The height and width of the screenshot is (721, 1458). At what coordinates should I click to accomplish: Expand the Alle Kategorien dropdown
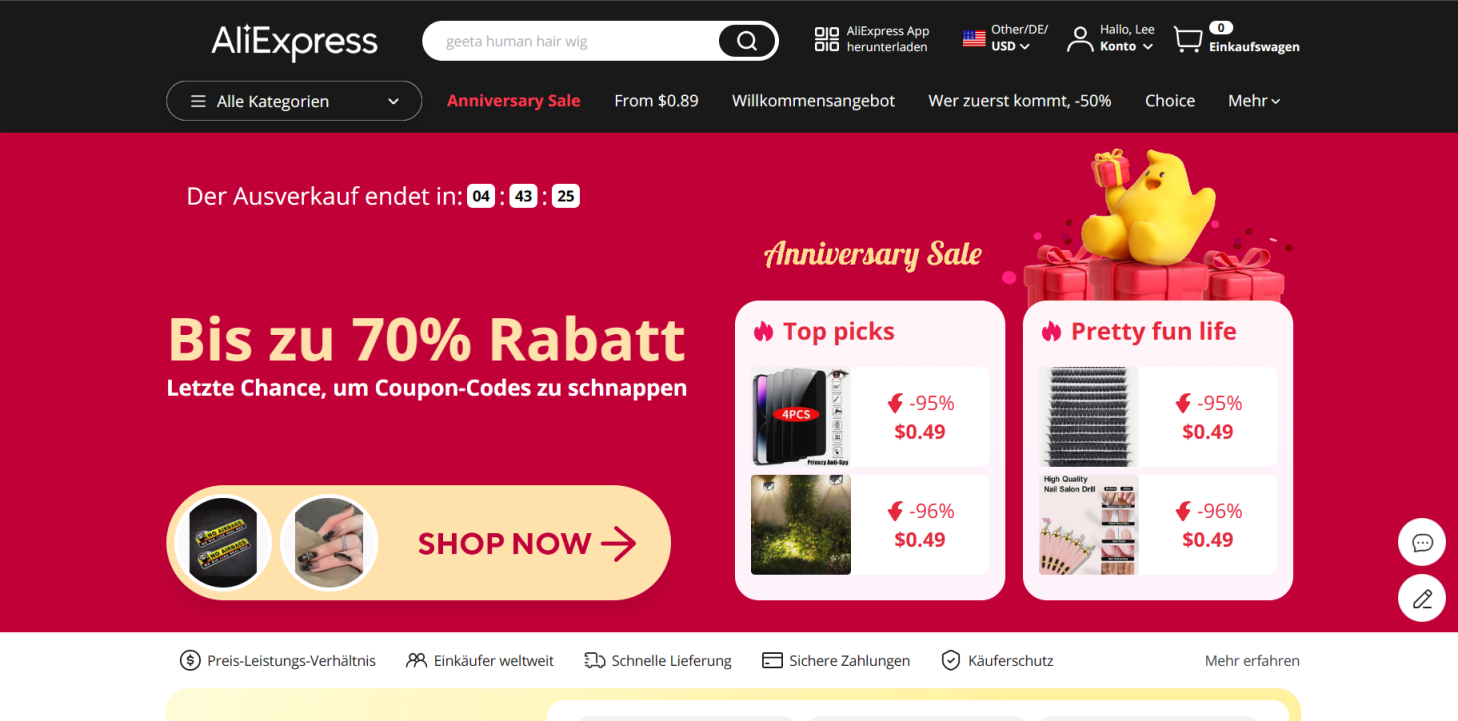294,101
